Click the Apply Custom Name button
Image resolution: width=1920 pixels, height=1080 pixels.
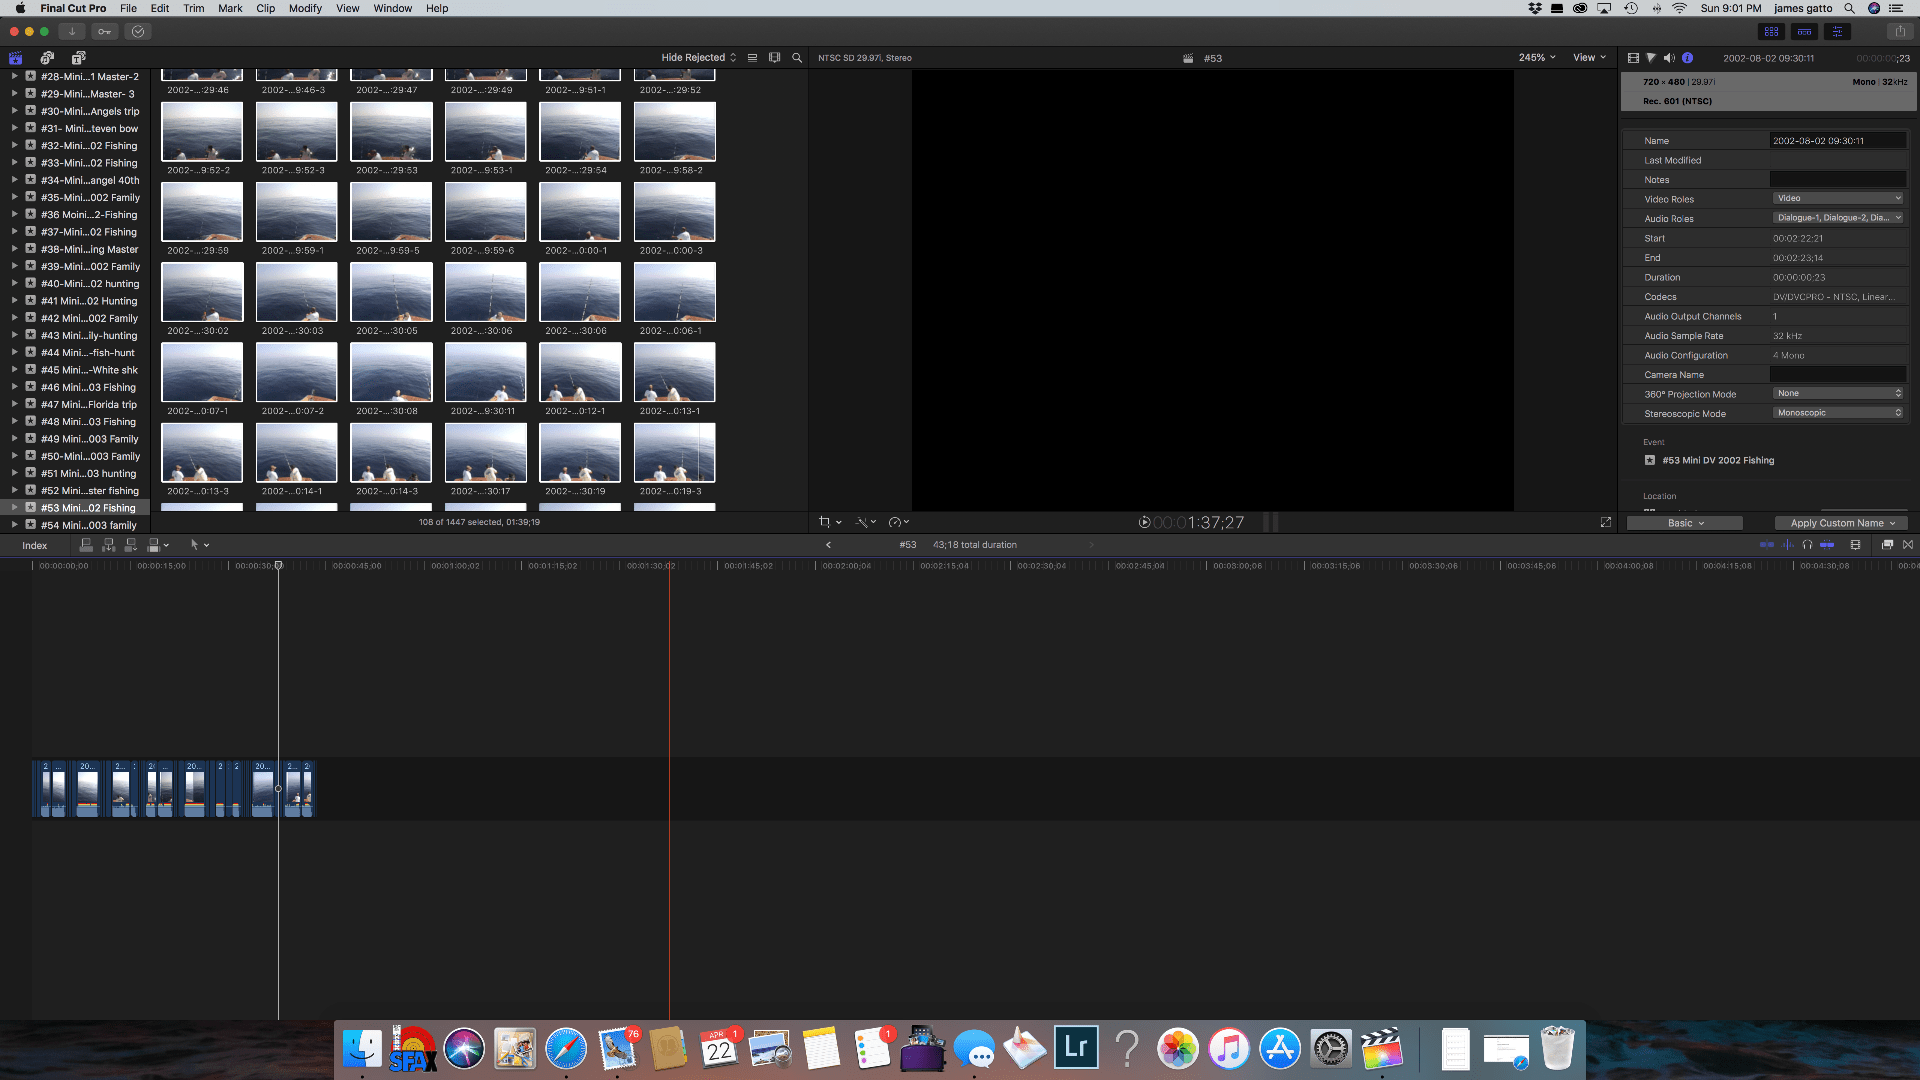tap(1841, 522)
